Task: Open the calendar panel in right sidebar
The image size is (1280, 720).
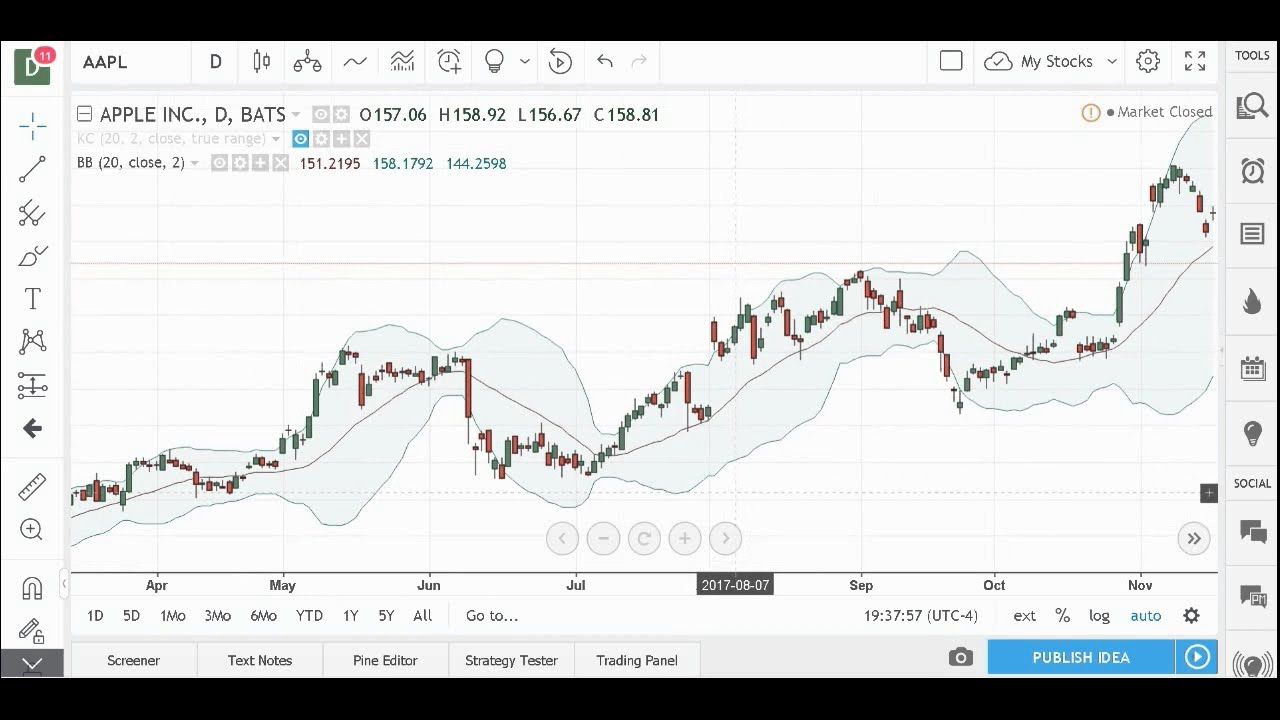Action: pos(1252,368)
